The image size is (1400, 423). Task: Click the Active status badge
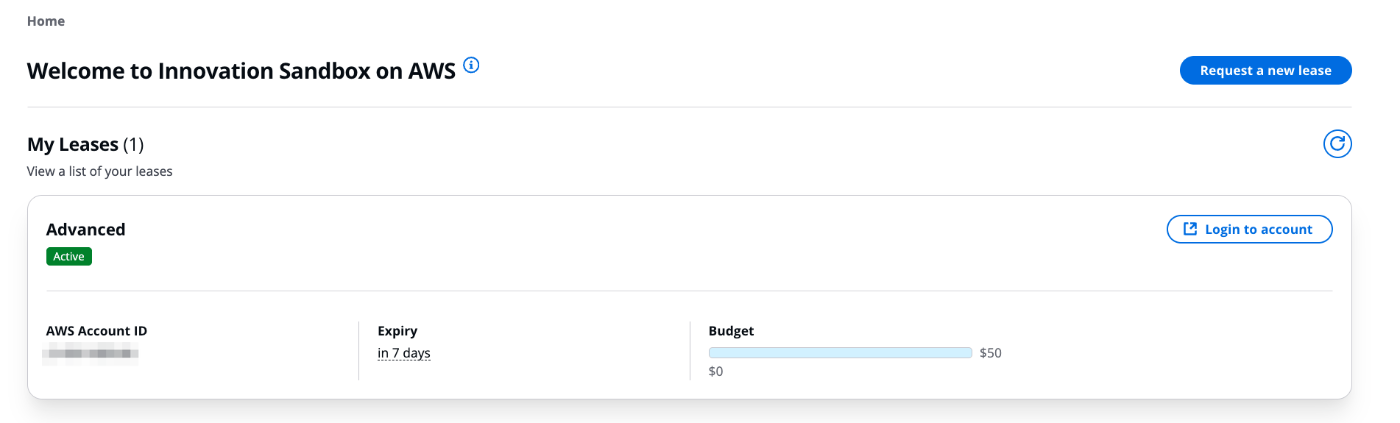tap(69, 256)
